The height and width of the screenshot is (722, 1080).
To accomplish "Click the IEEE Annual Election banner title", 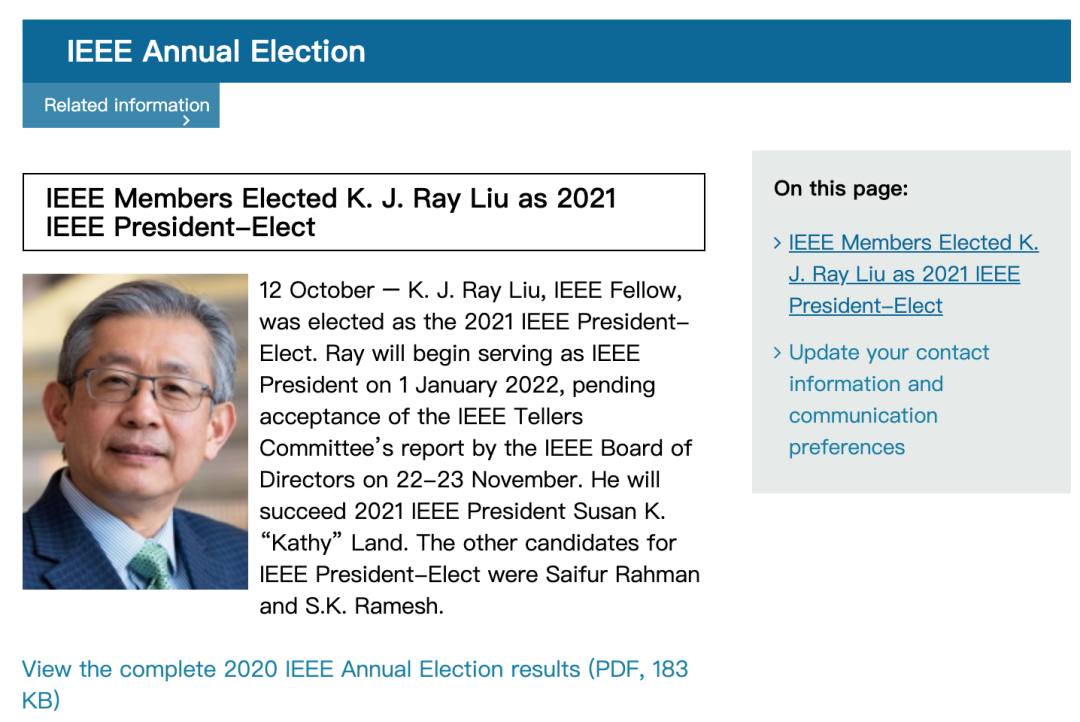I will [x=216, y=52].
